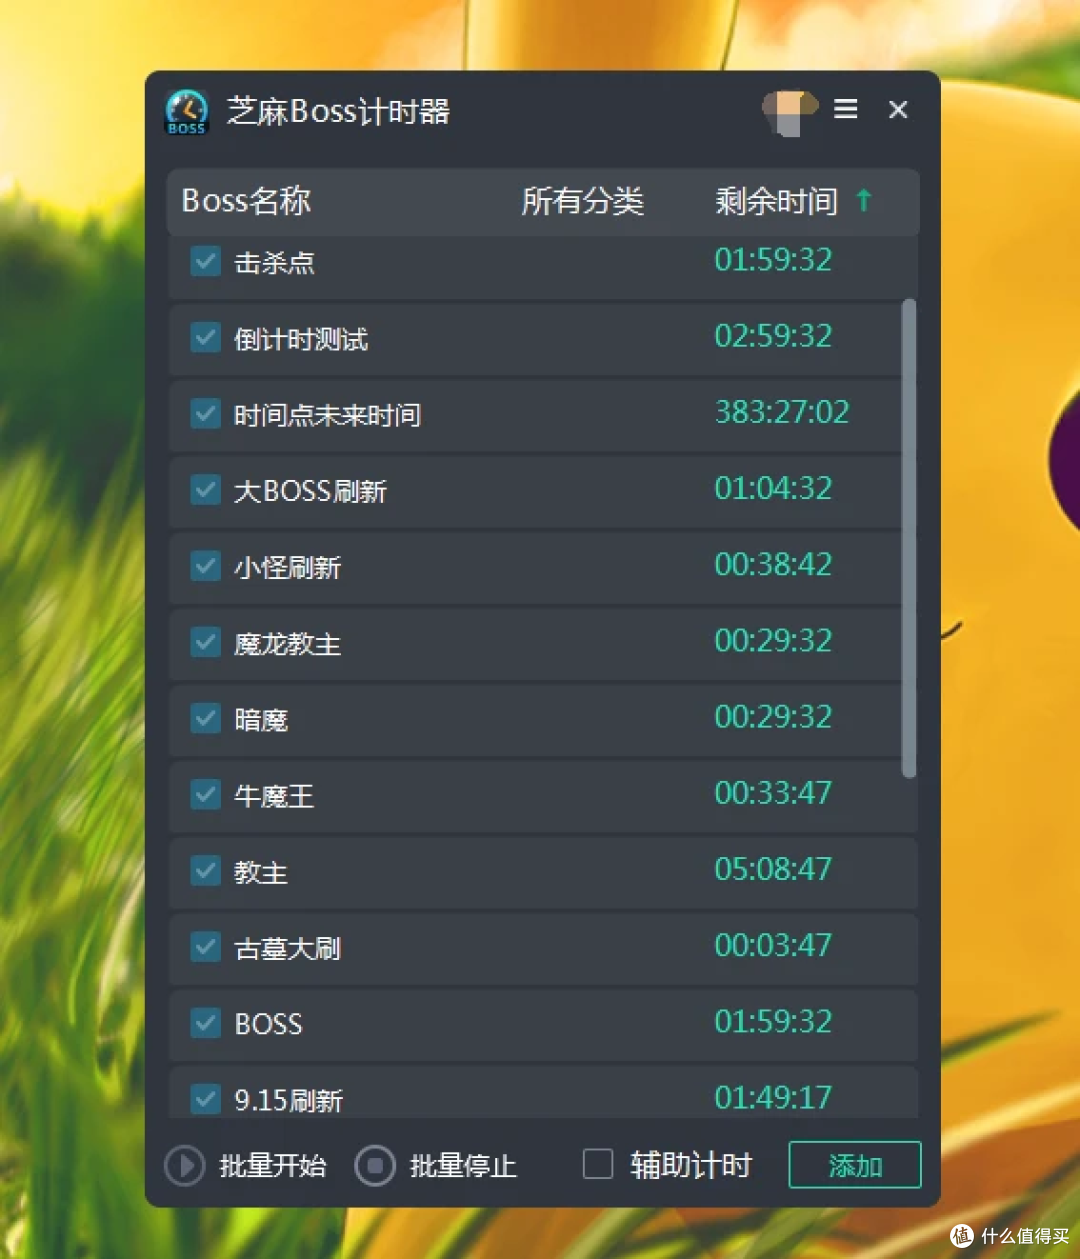Open the hamburger menu icon
This screenshot has height=1259, width=1080.
(x=846, y=109)
